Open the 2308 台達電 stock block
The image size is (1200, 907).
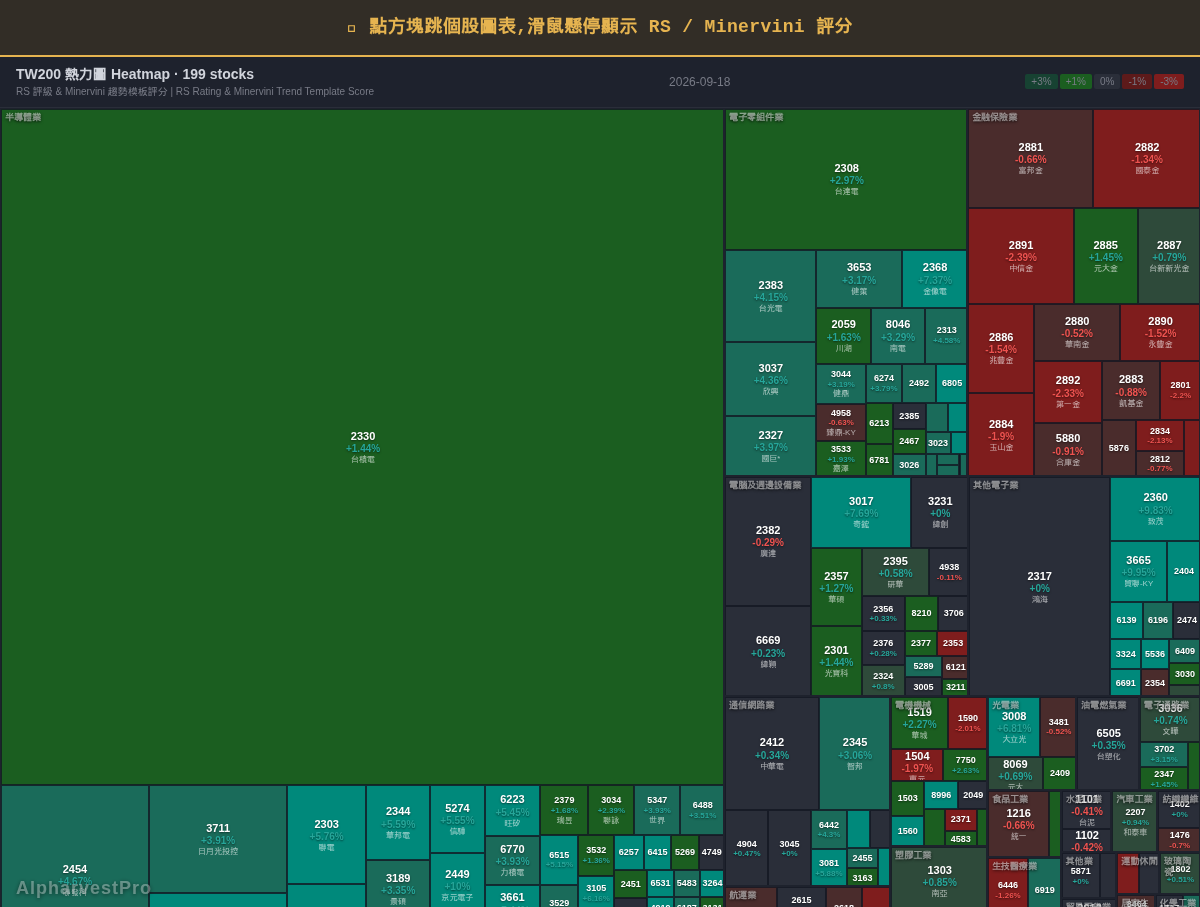click(x=846, y=179)
